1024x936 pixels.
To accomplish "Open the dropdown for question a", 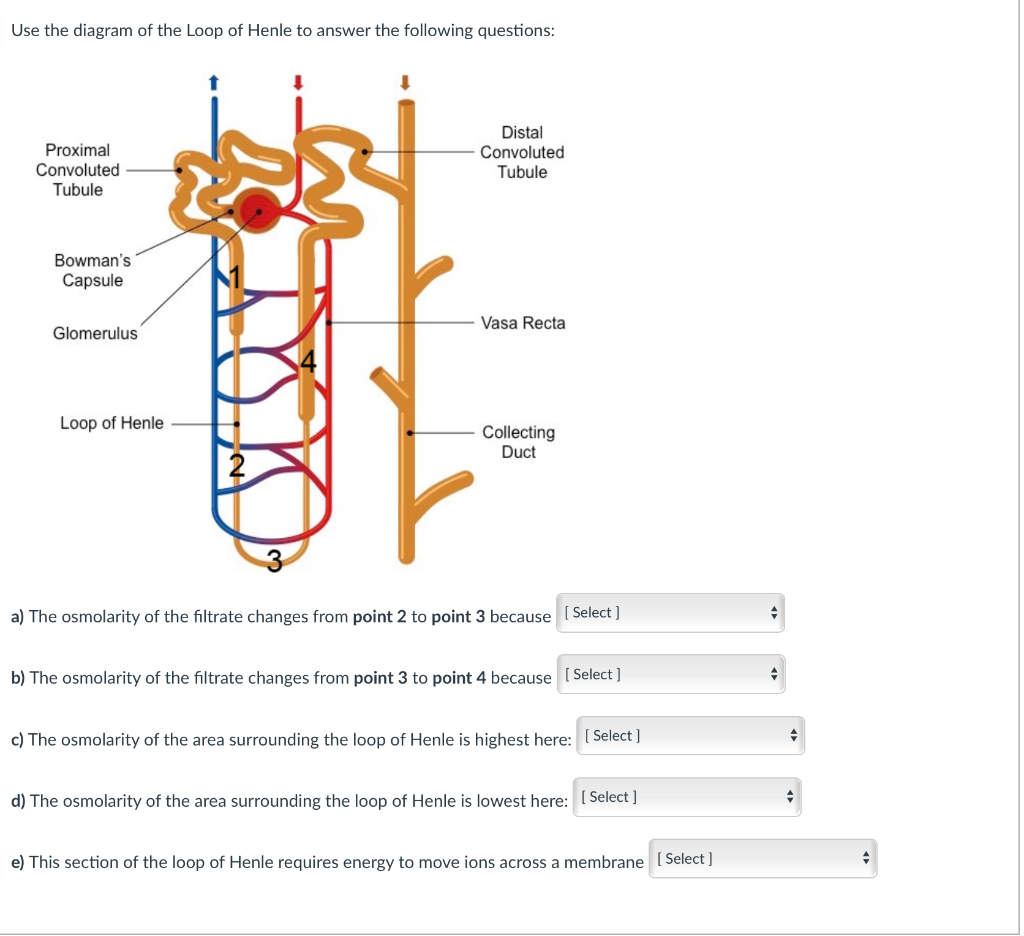I will point(670,612).
